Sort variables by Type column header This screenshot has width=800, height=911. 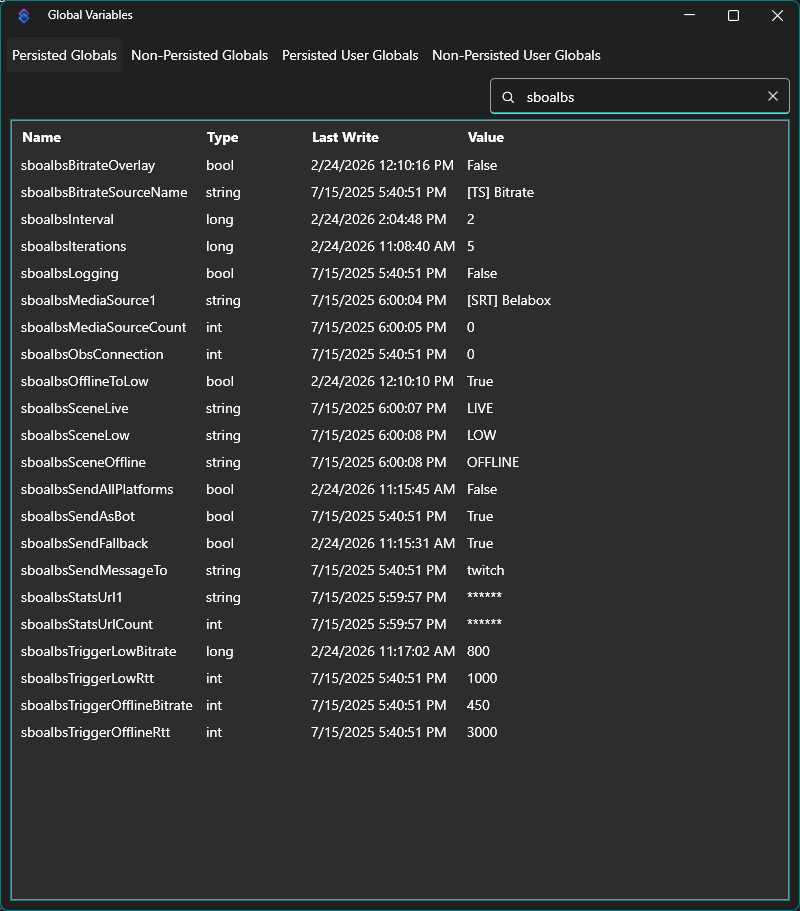pos(222,137)
